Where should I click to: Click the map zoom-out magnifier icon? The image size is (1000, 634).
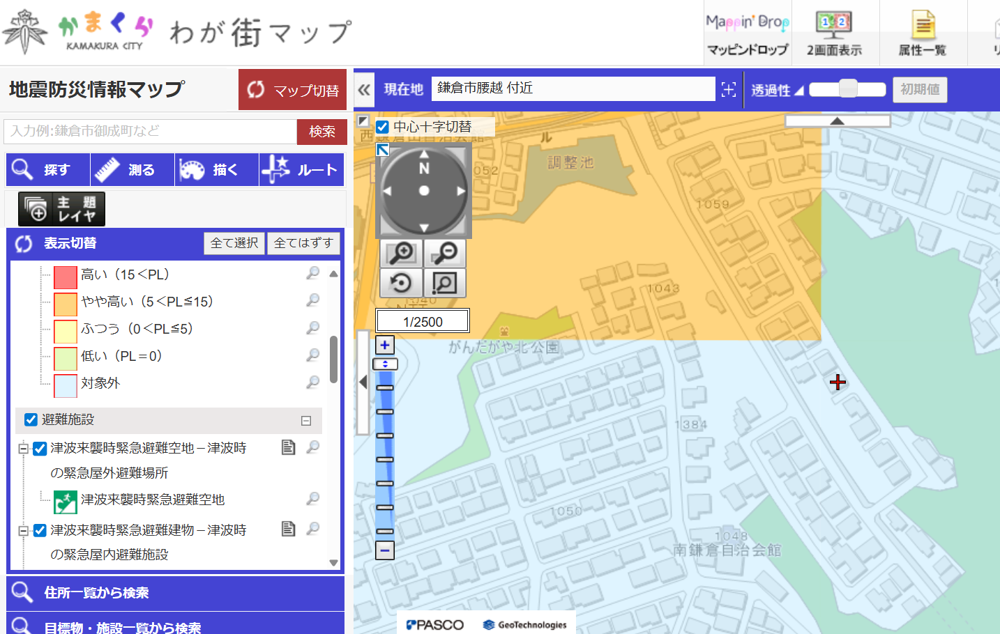445,254
